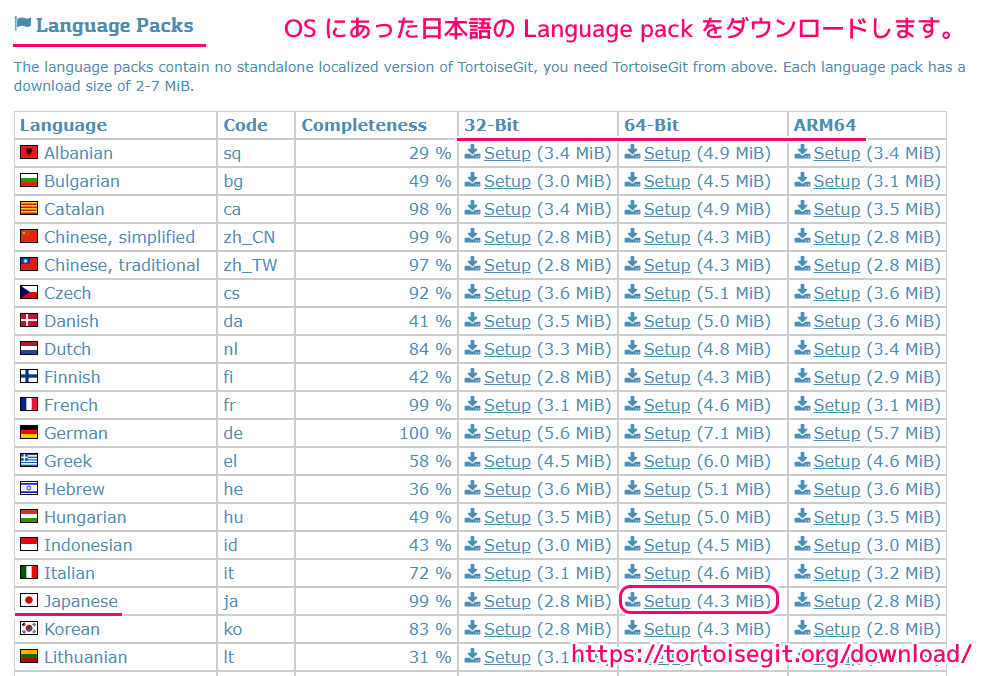Download Dutch 32-Bit Setup
The image size is (983, 676).
(507, 349)
